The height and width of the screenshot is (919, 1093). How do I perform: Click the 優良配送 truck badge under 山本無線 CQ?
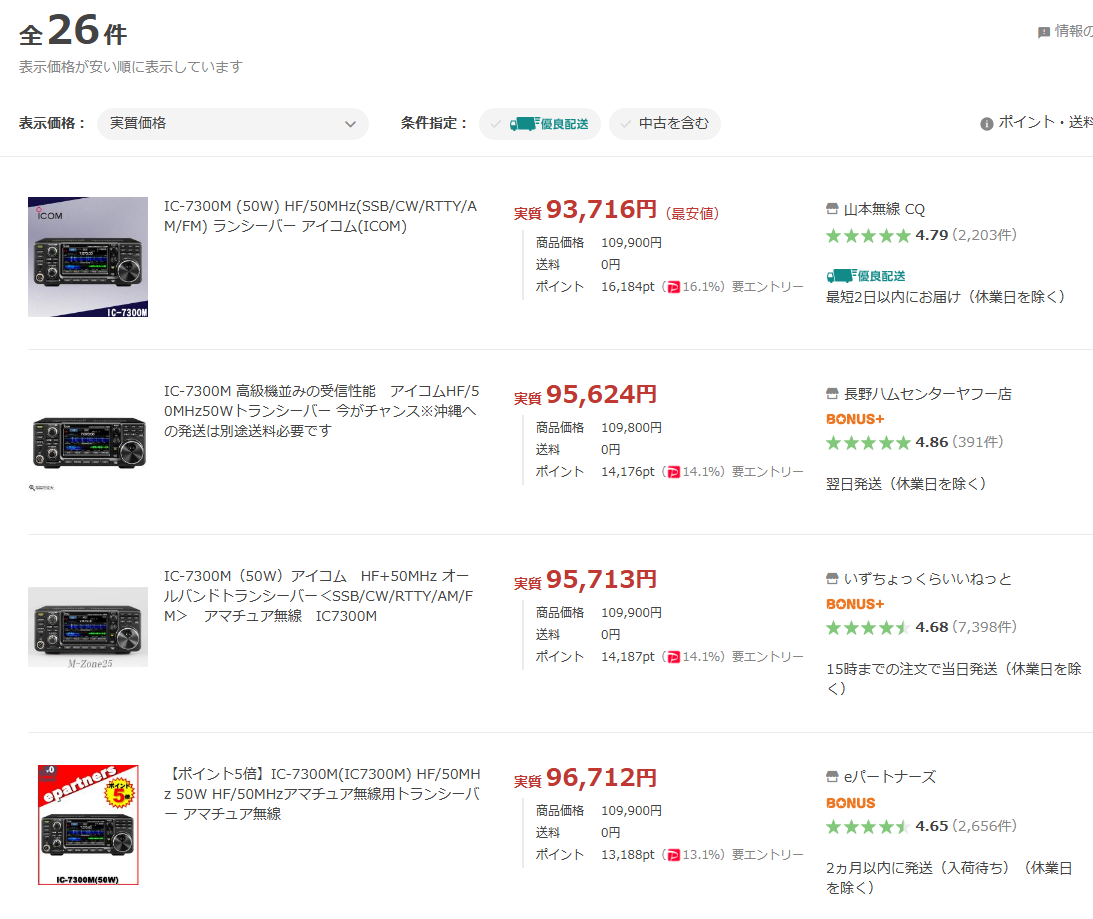click(866, 276)
